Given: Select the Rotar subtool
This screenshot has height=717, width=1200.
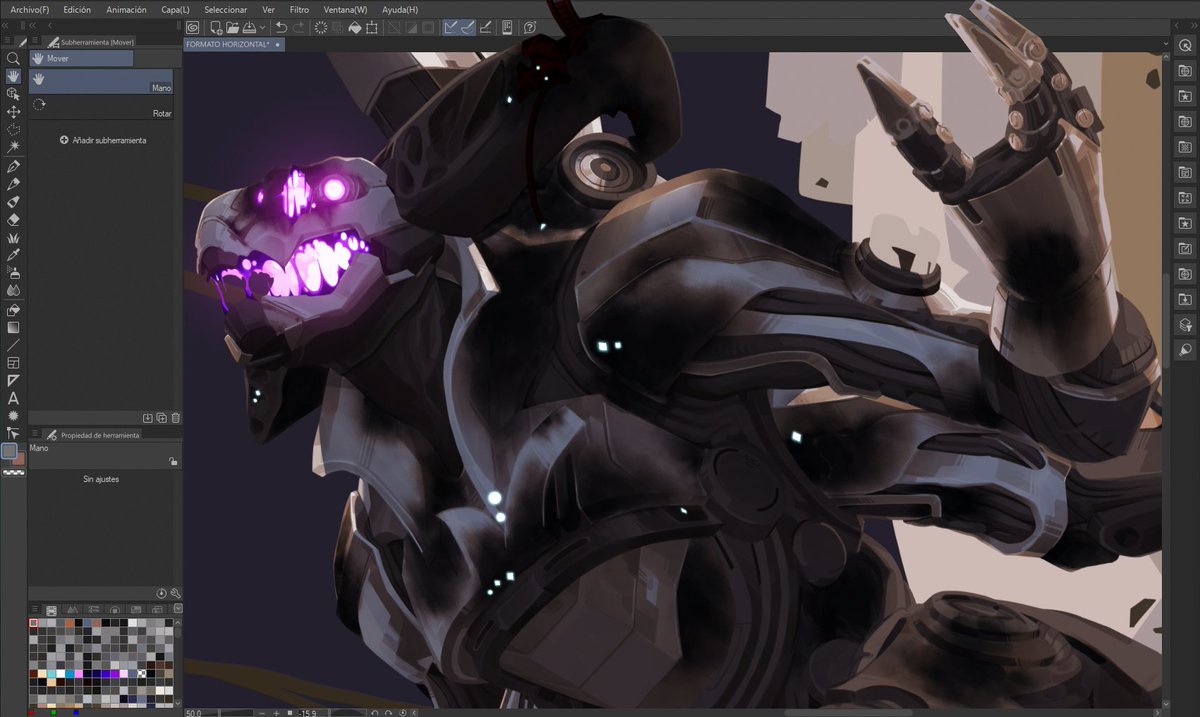Looking at the screenshot, I should (101, 107).
